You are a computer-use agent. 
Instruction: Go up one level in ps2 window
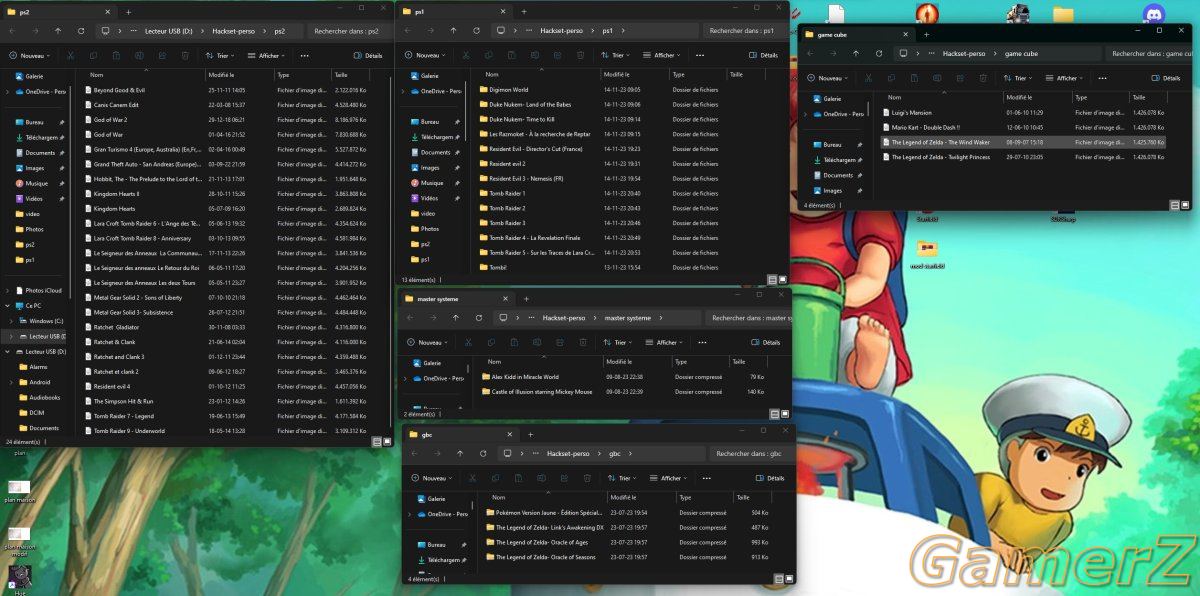tap(58, 31)
